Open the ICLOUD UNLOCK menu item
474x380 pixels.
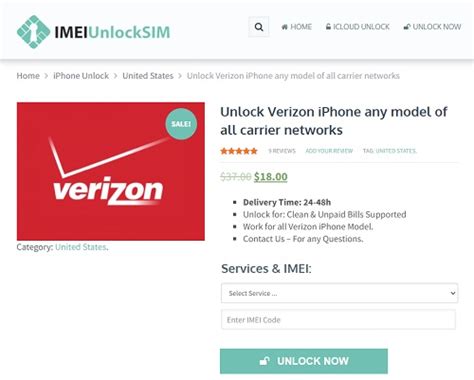[358, 27]
